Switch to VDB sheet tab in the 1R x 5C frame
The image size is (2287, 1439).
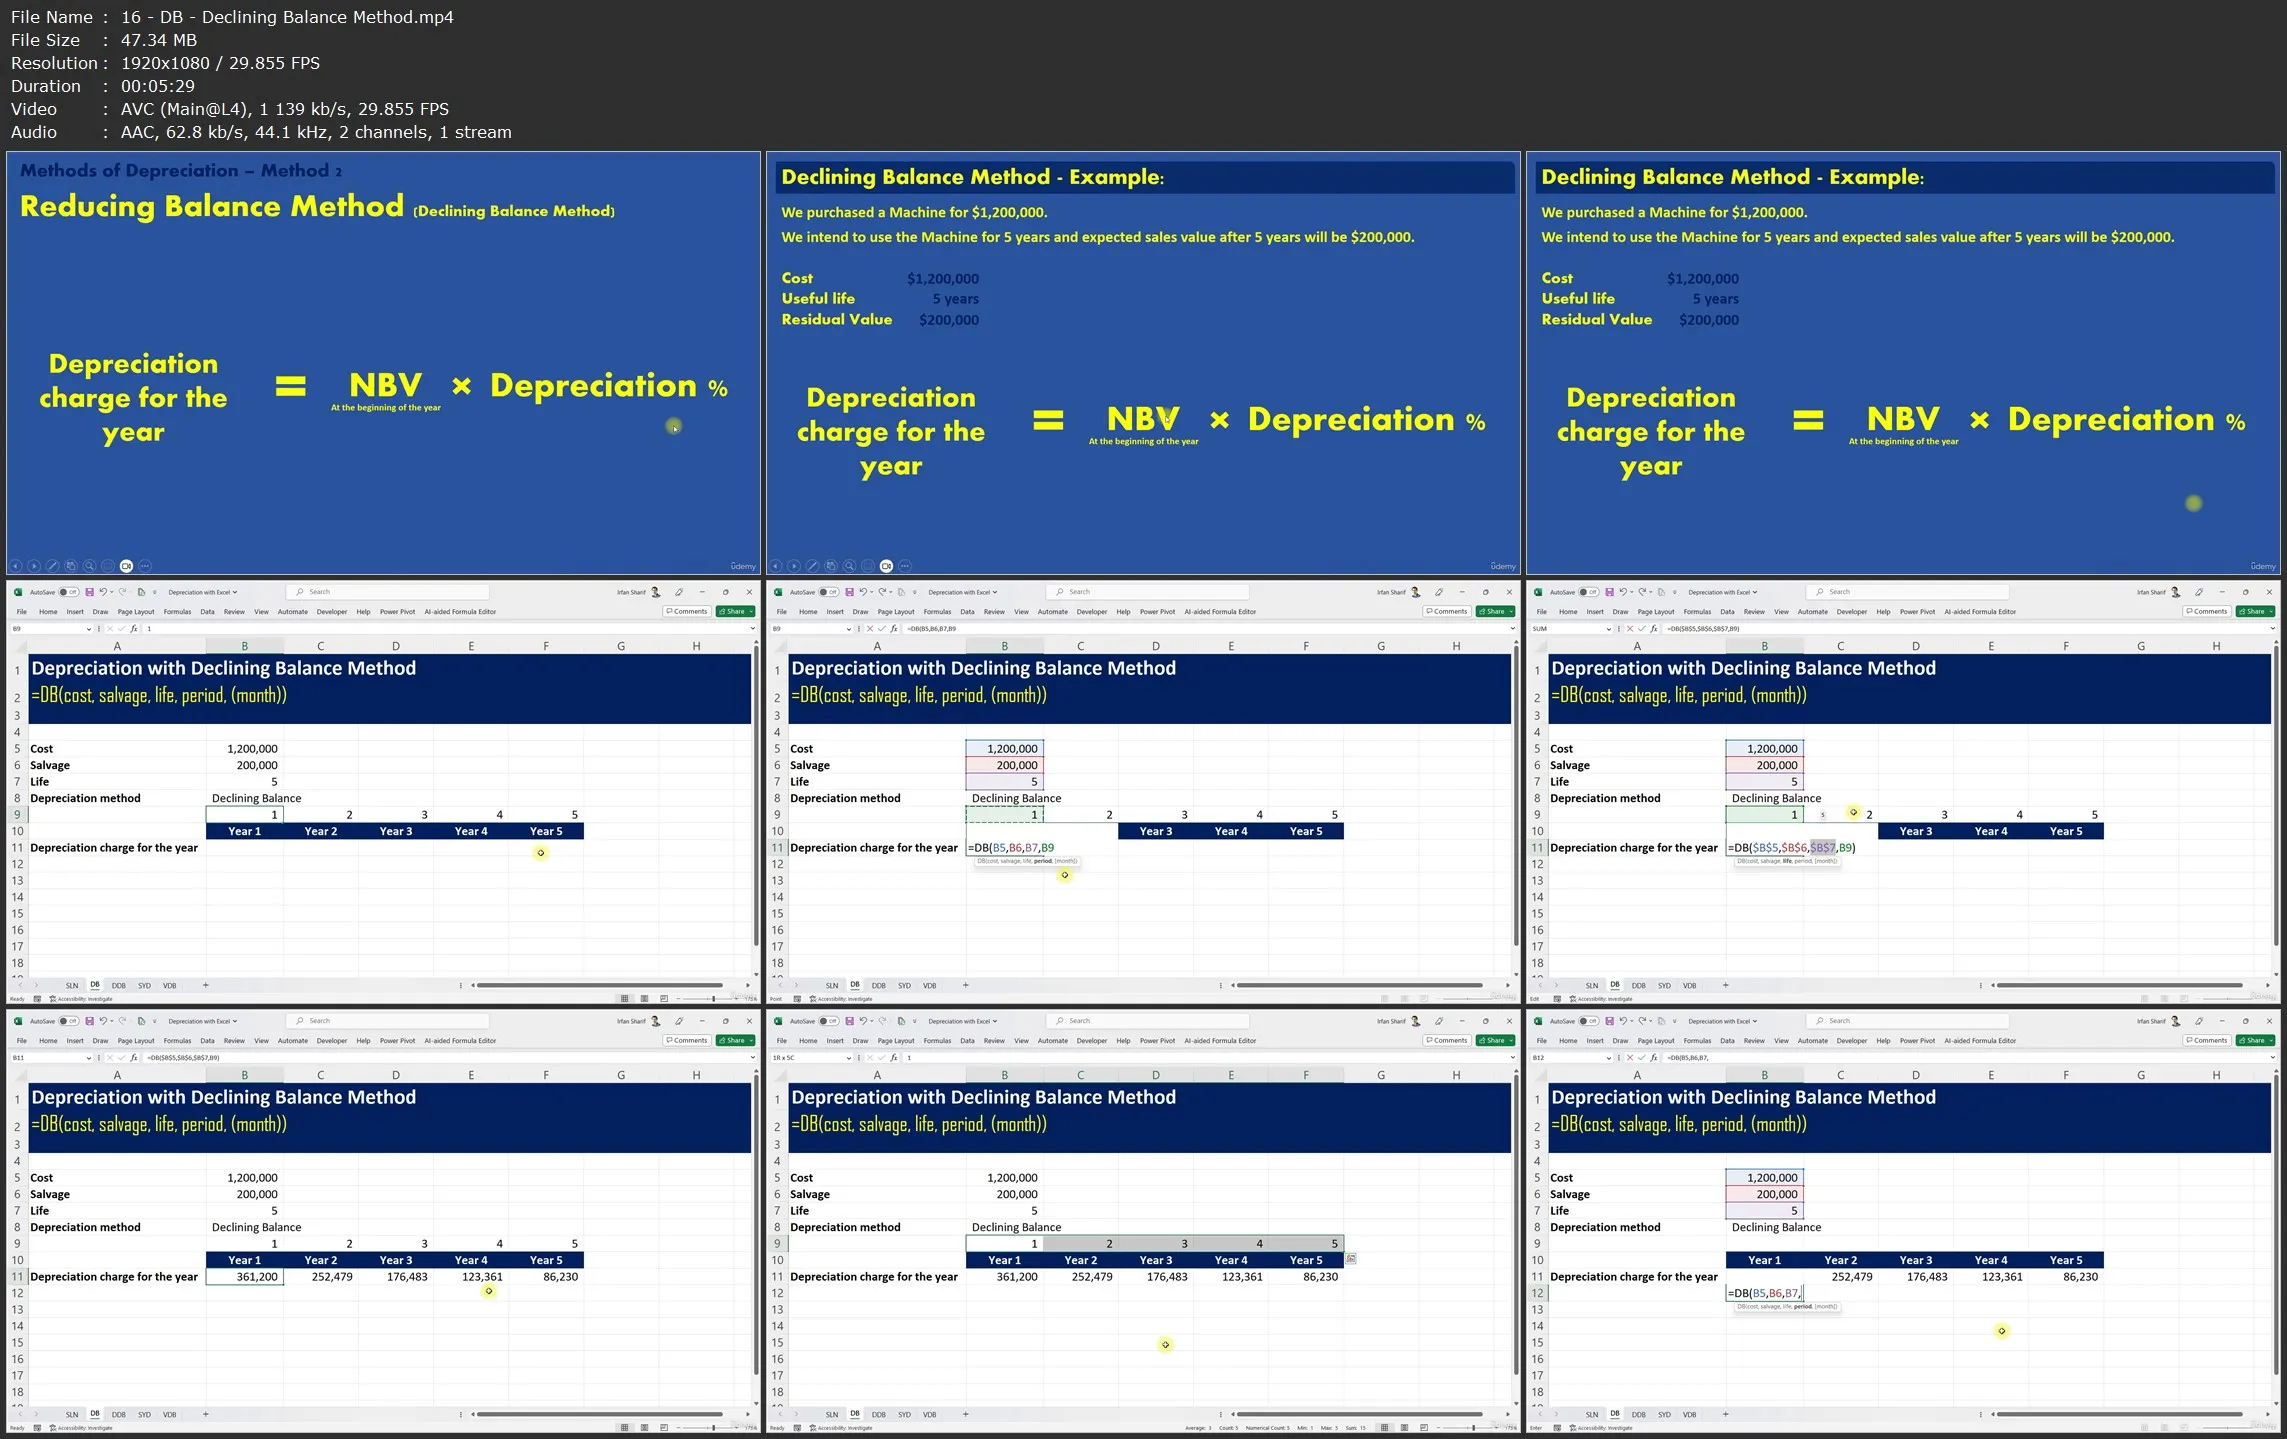tap(930, 1414)
